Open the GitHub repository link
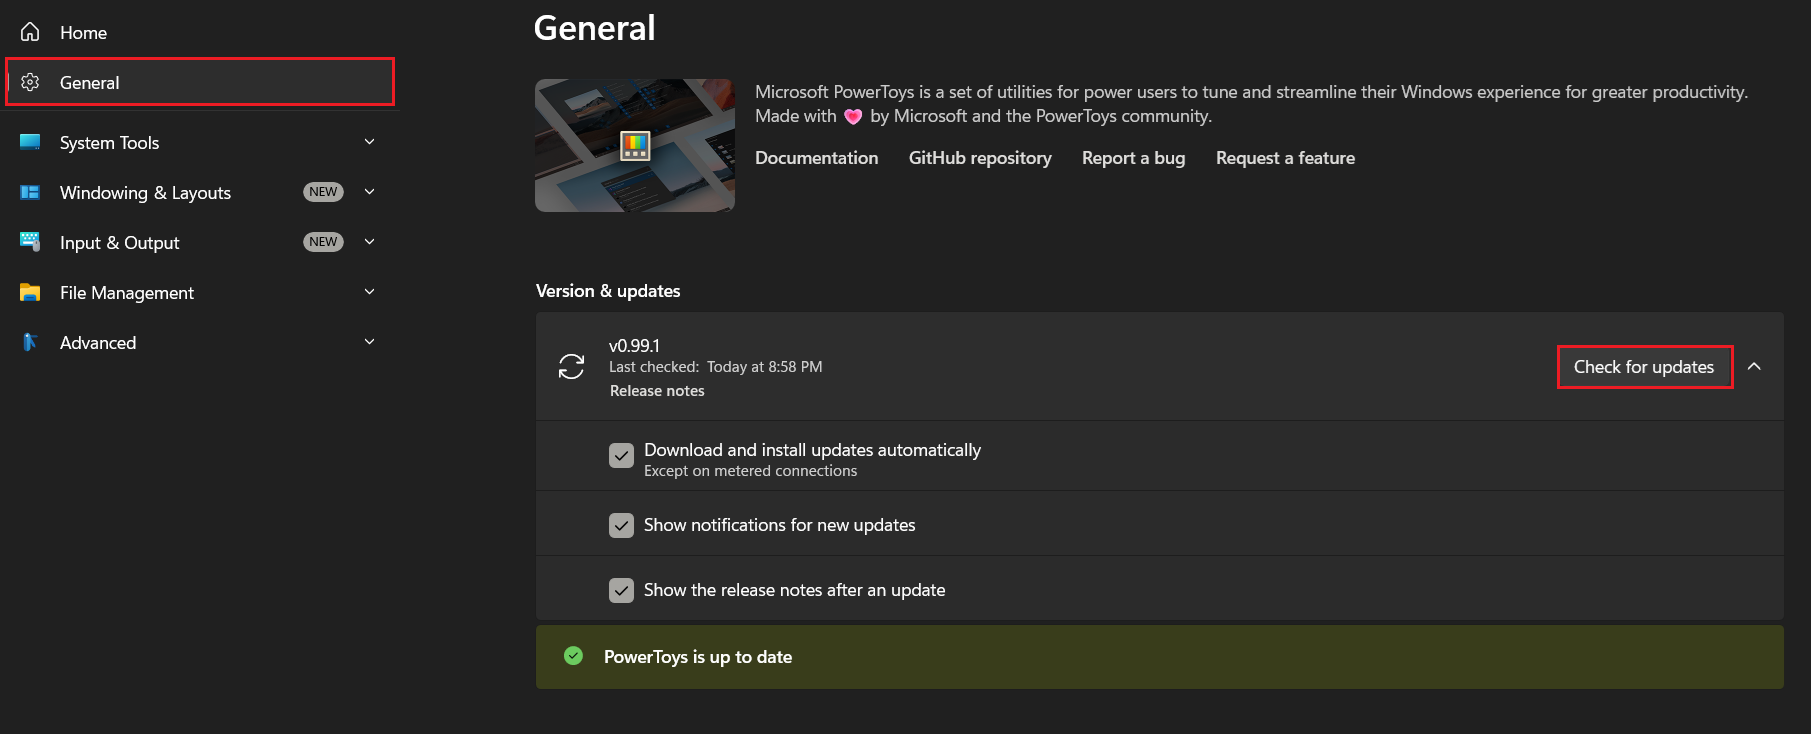Image resolution: width=1811 pixels, height=734 pixels. [980, 158]
